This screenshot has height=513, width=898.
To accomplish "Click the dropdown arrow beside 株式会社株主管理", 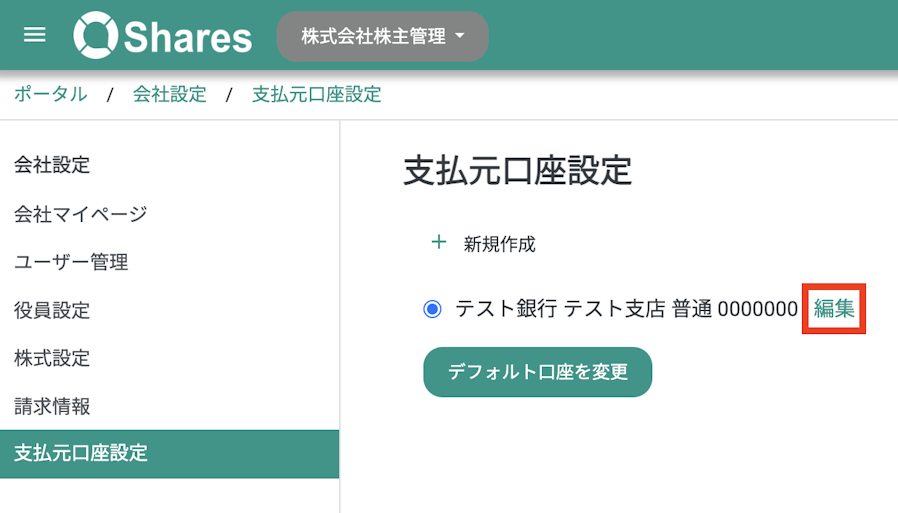I will (x=459, y=35).
